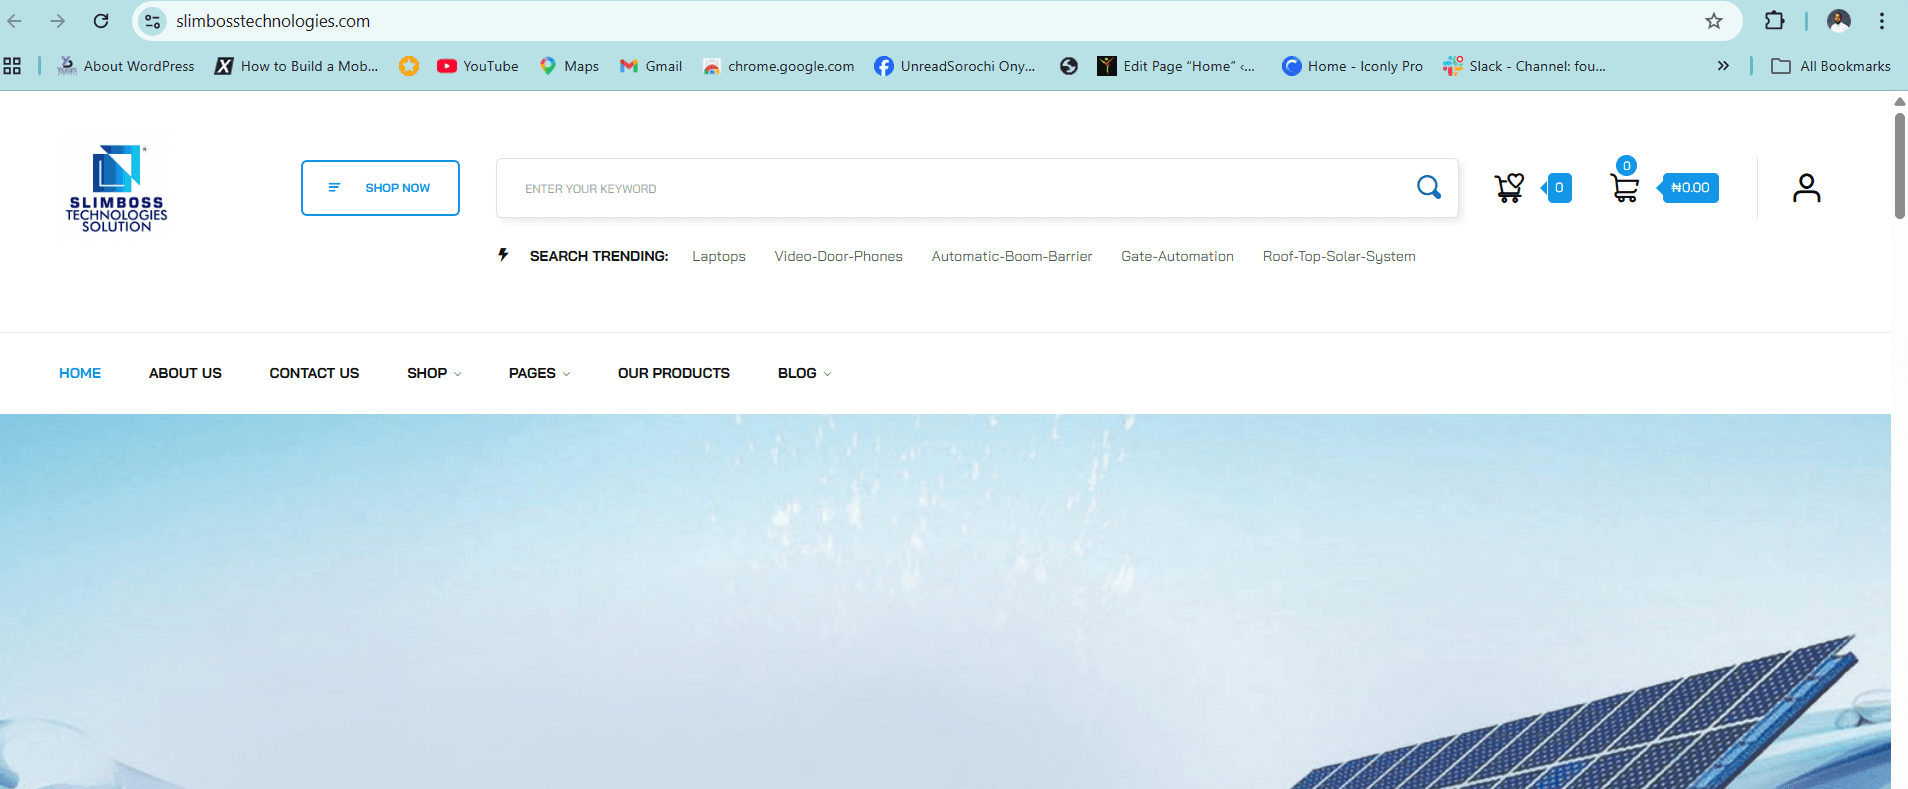Expand the BLOG dropdown menu
The image size is (1908, 789).
click(804, 373)
